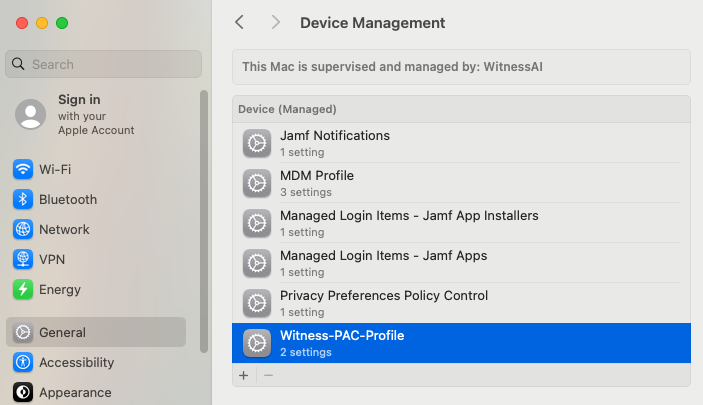Click the Jamf Notifications profile gear icon
The image size is (703, 405).
pyautogui.click(x=257, y=143)
